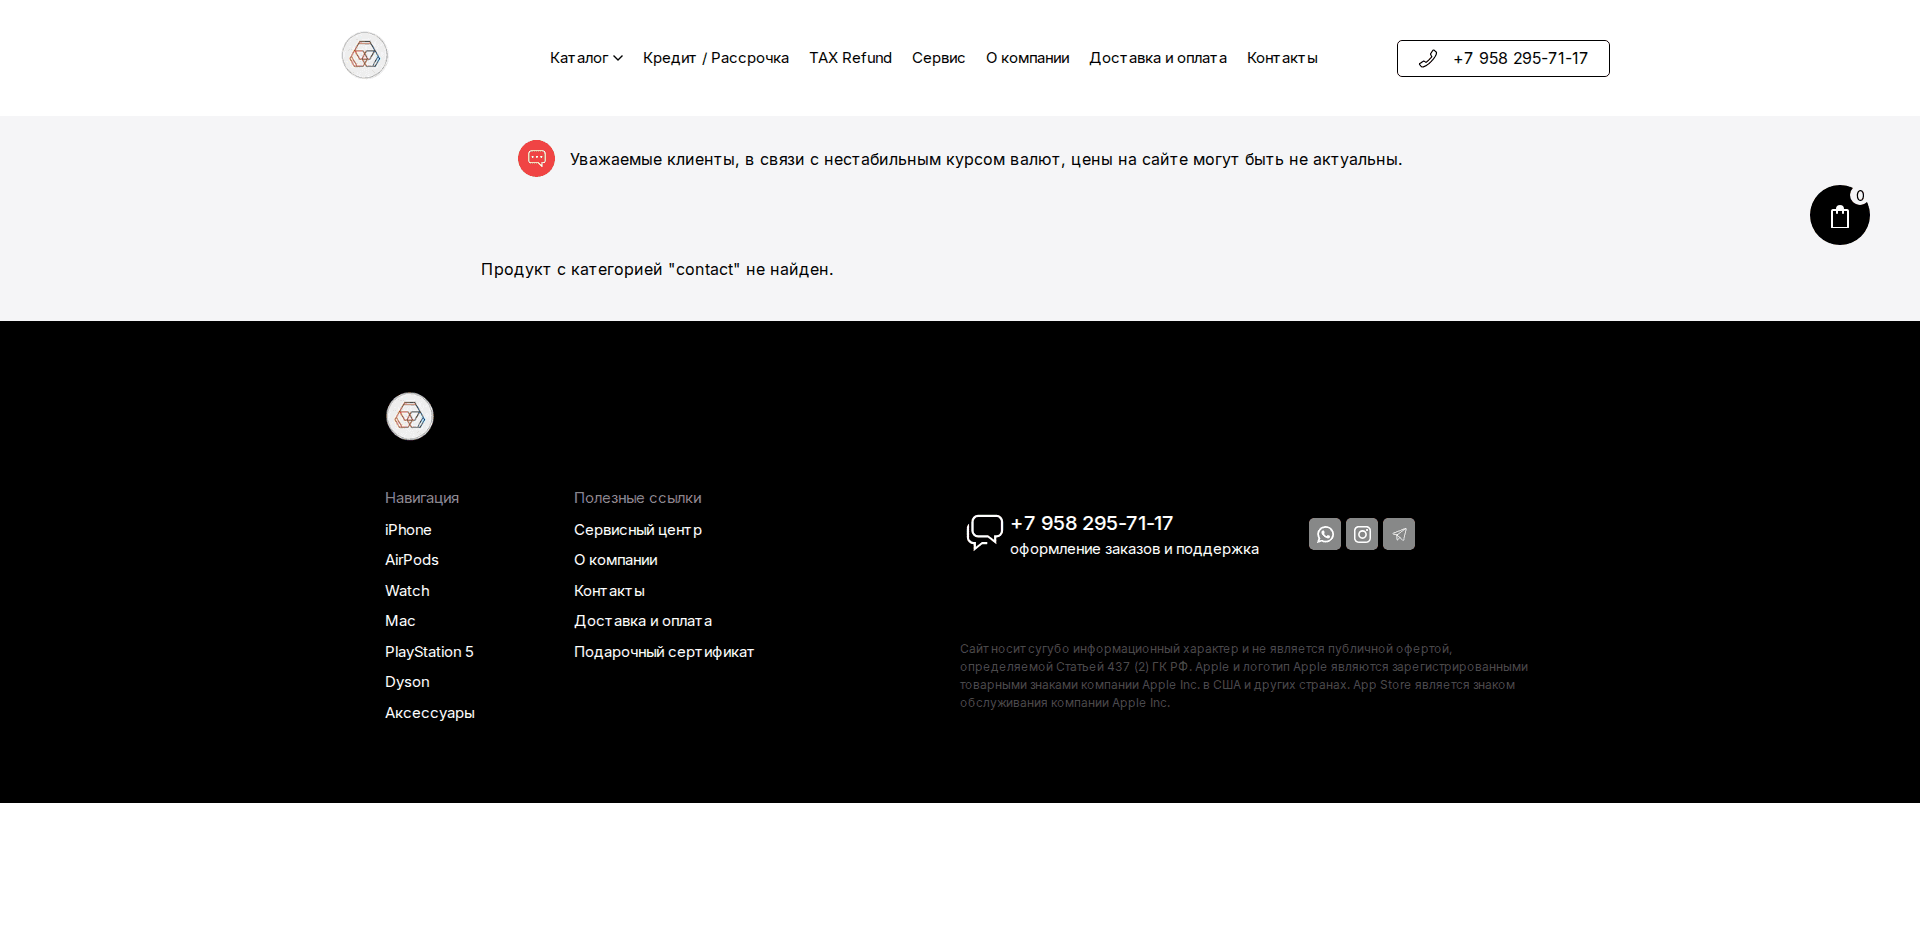Click the chat icon beside footer phone number
The width and height of the screenshot is (1920, 925).
[984, 531]
